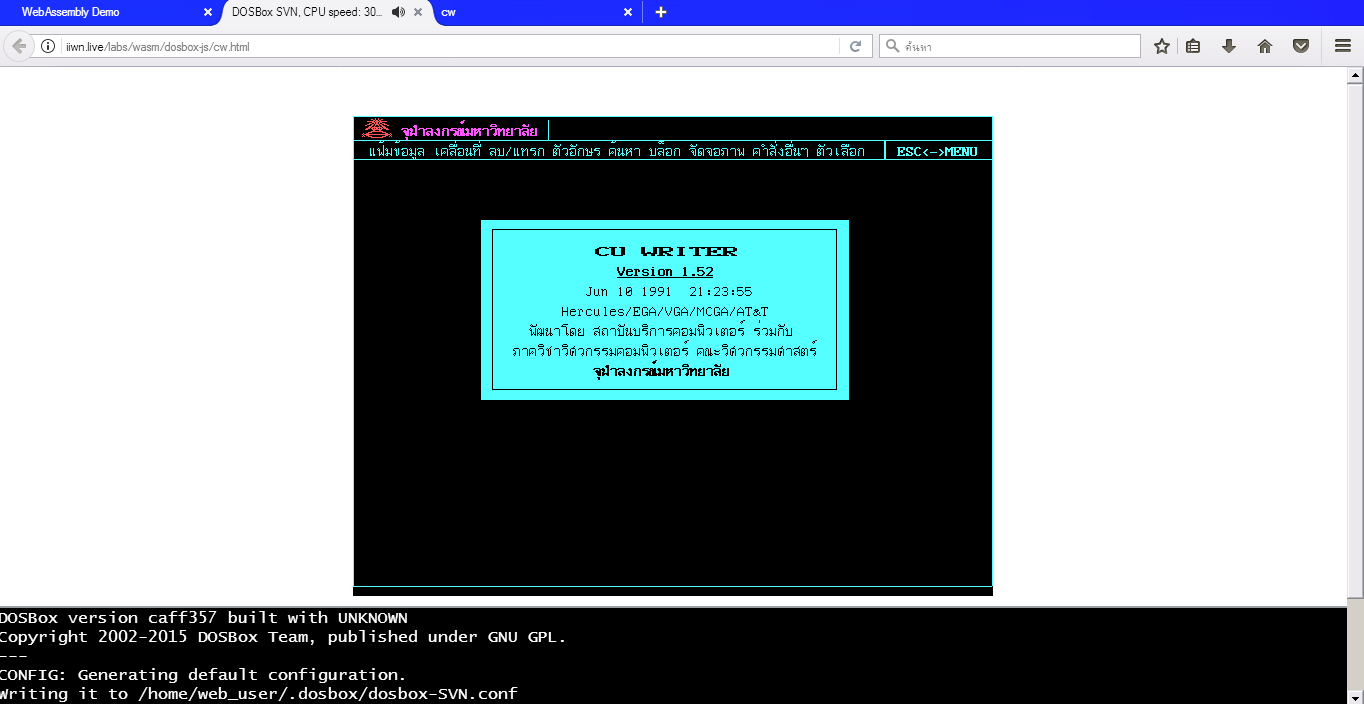Click the Hercules/EGA/VGA/MCGA/AT&T line
This screenshot has width=1364, height=704.
click(664, 312)
